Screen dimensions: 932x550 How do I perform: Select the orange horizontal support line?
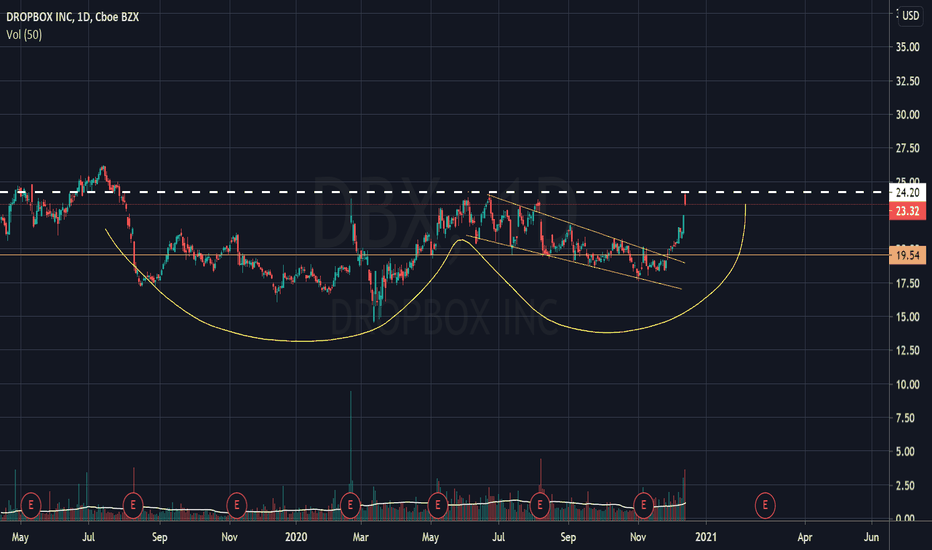444,255
